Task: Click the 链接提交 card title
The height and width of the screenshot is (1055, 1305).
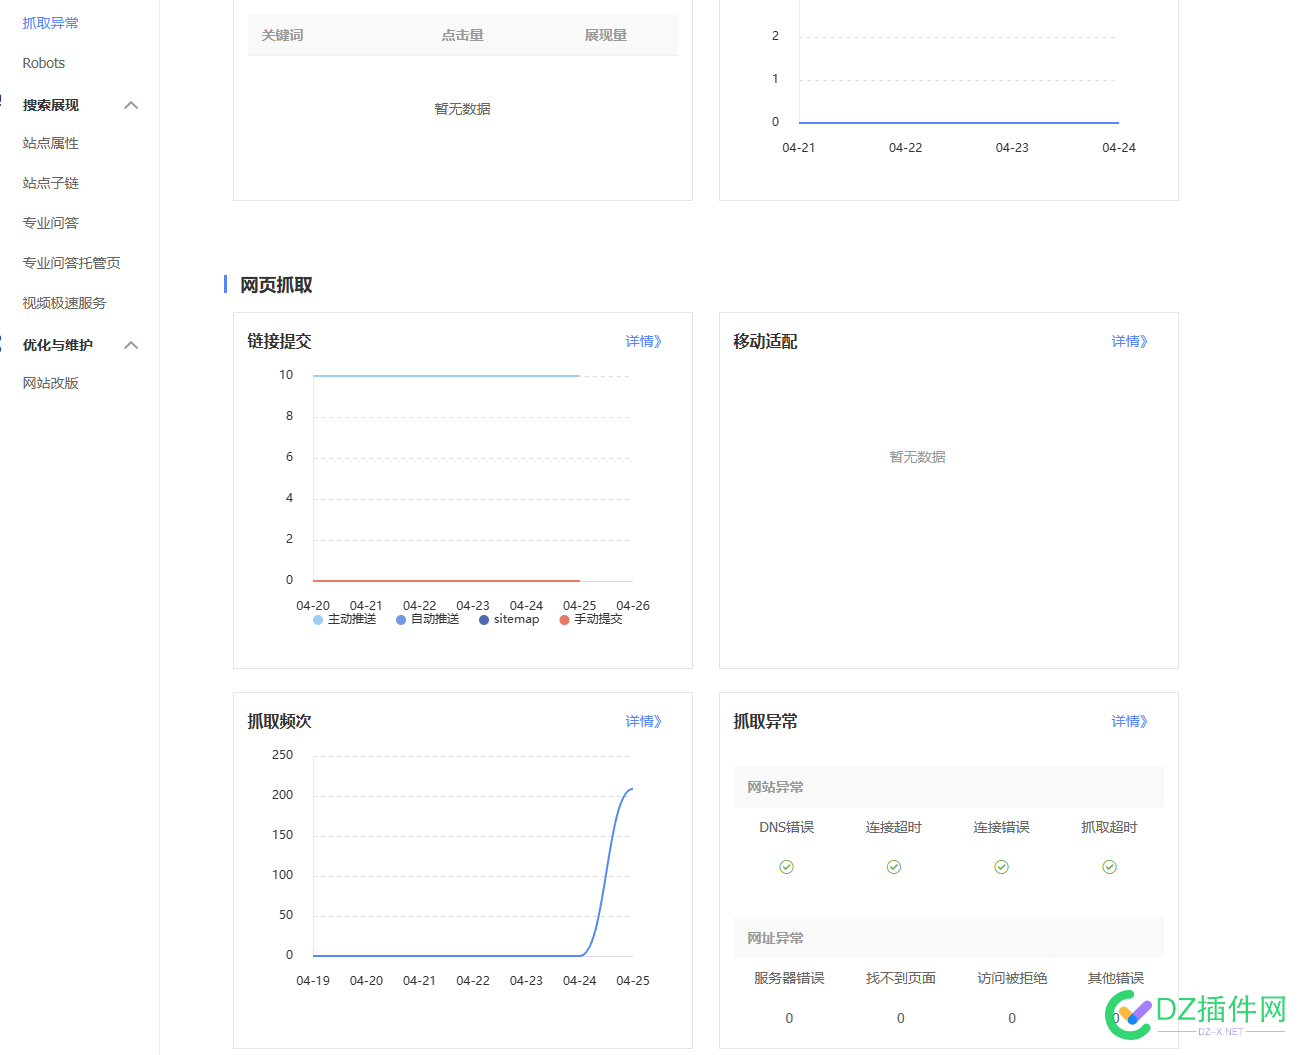Action: click(x=280, y=341)
